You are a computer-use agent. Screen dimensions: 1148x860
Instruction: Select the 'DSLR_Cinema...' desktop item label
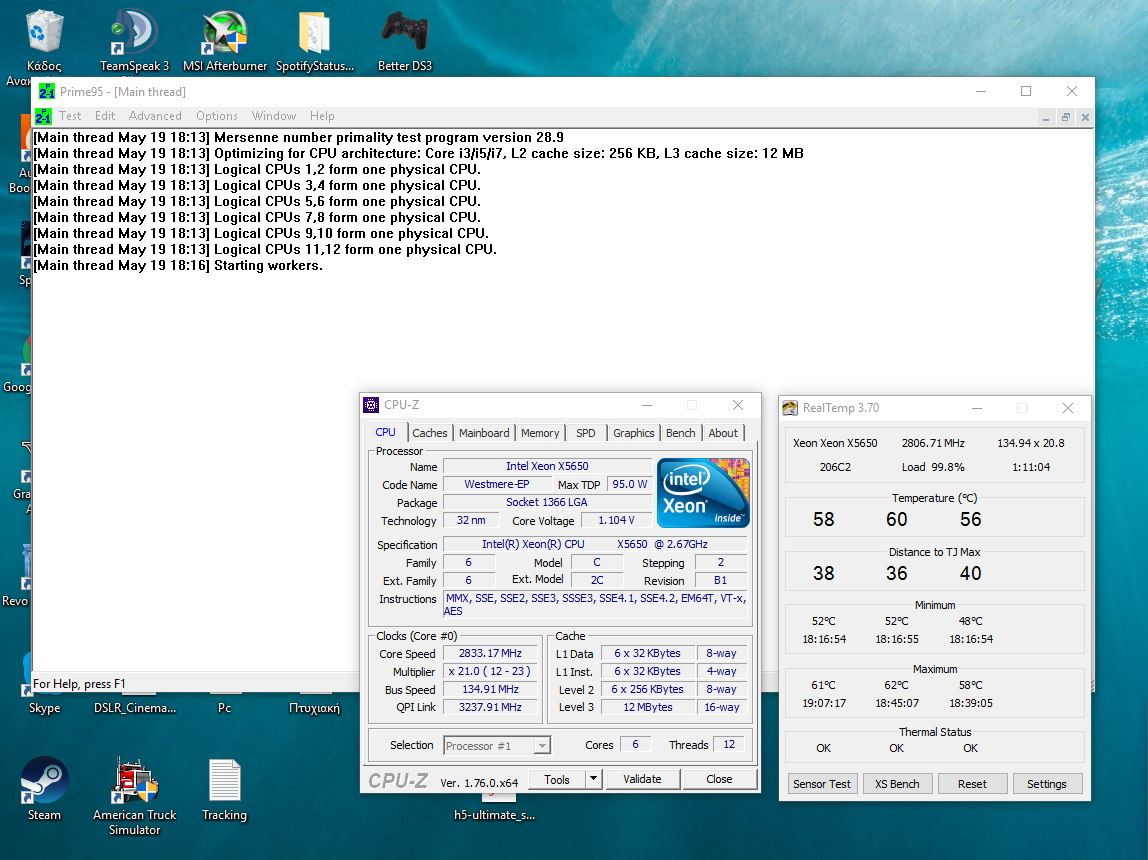[135, 708]
